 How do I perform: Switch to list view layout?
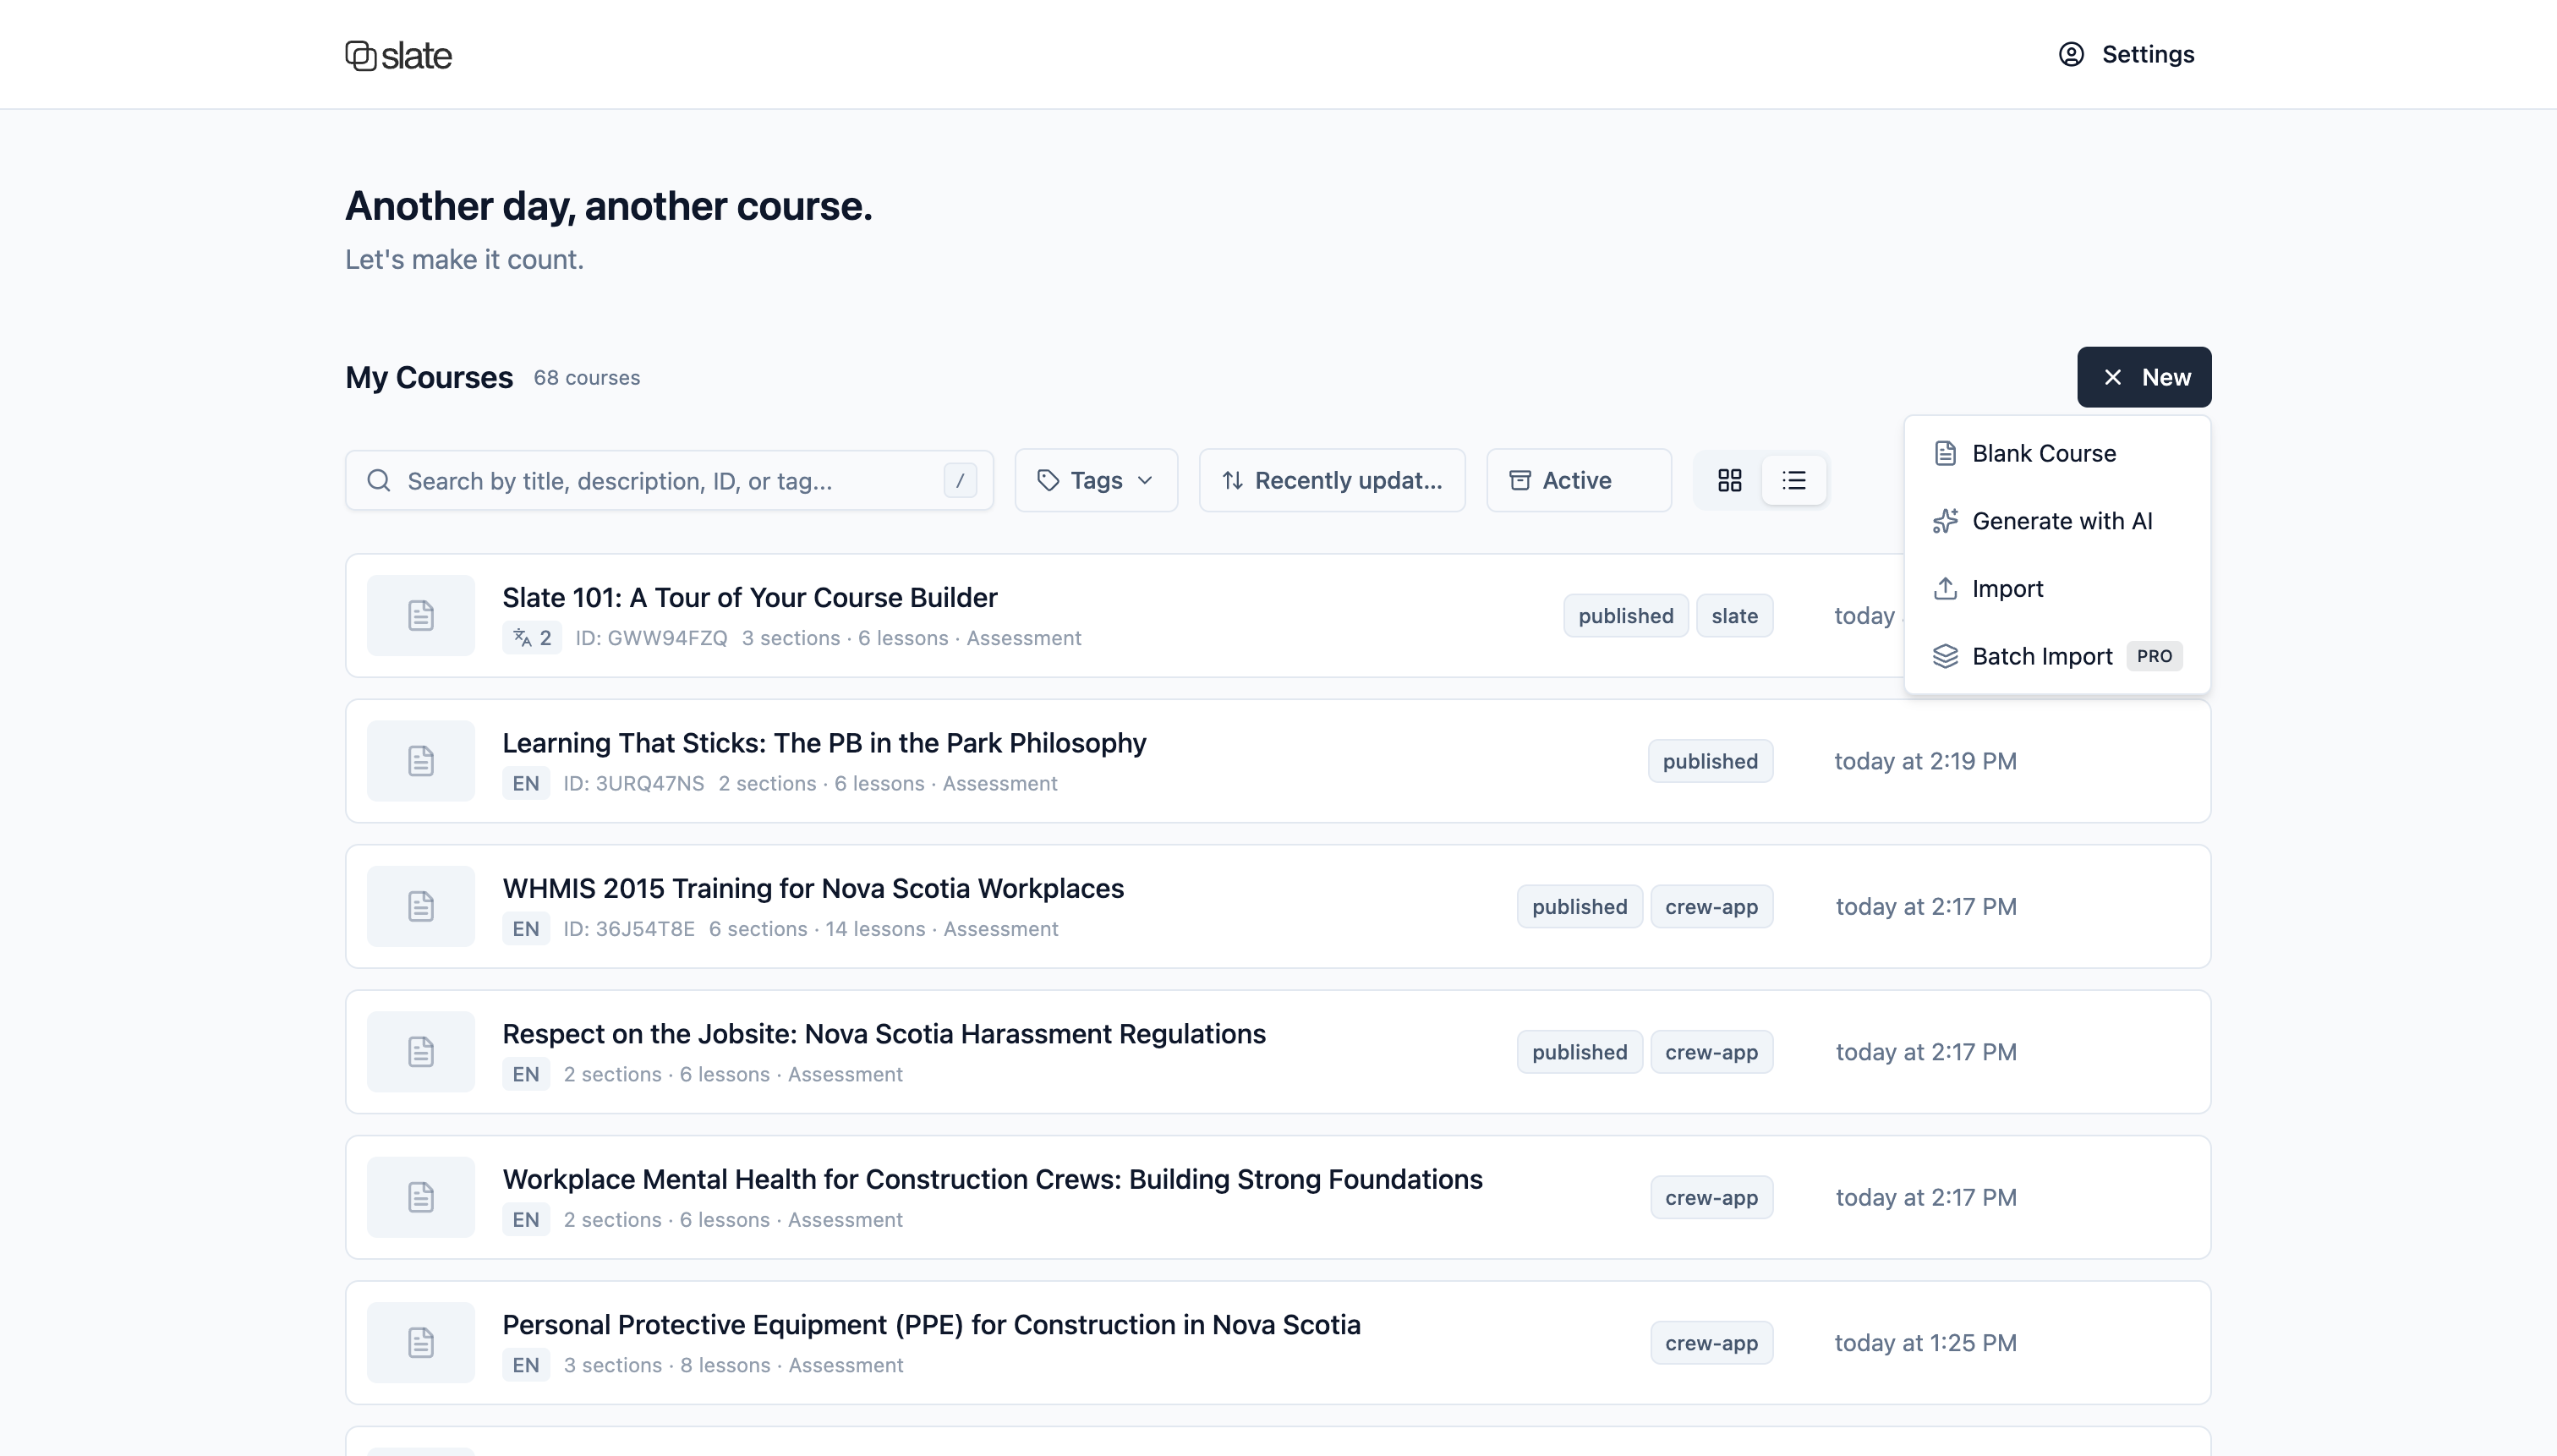1793,480
